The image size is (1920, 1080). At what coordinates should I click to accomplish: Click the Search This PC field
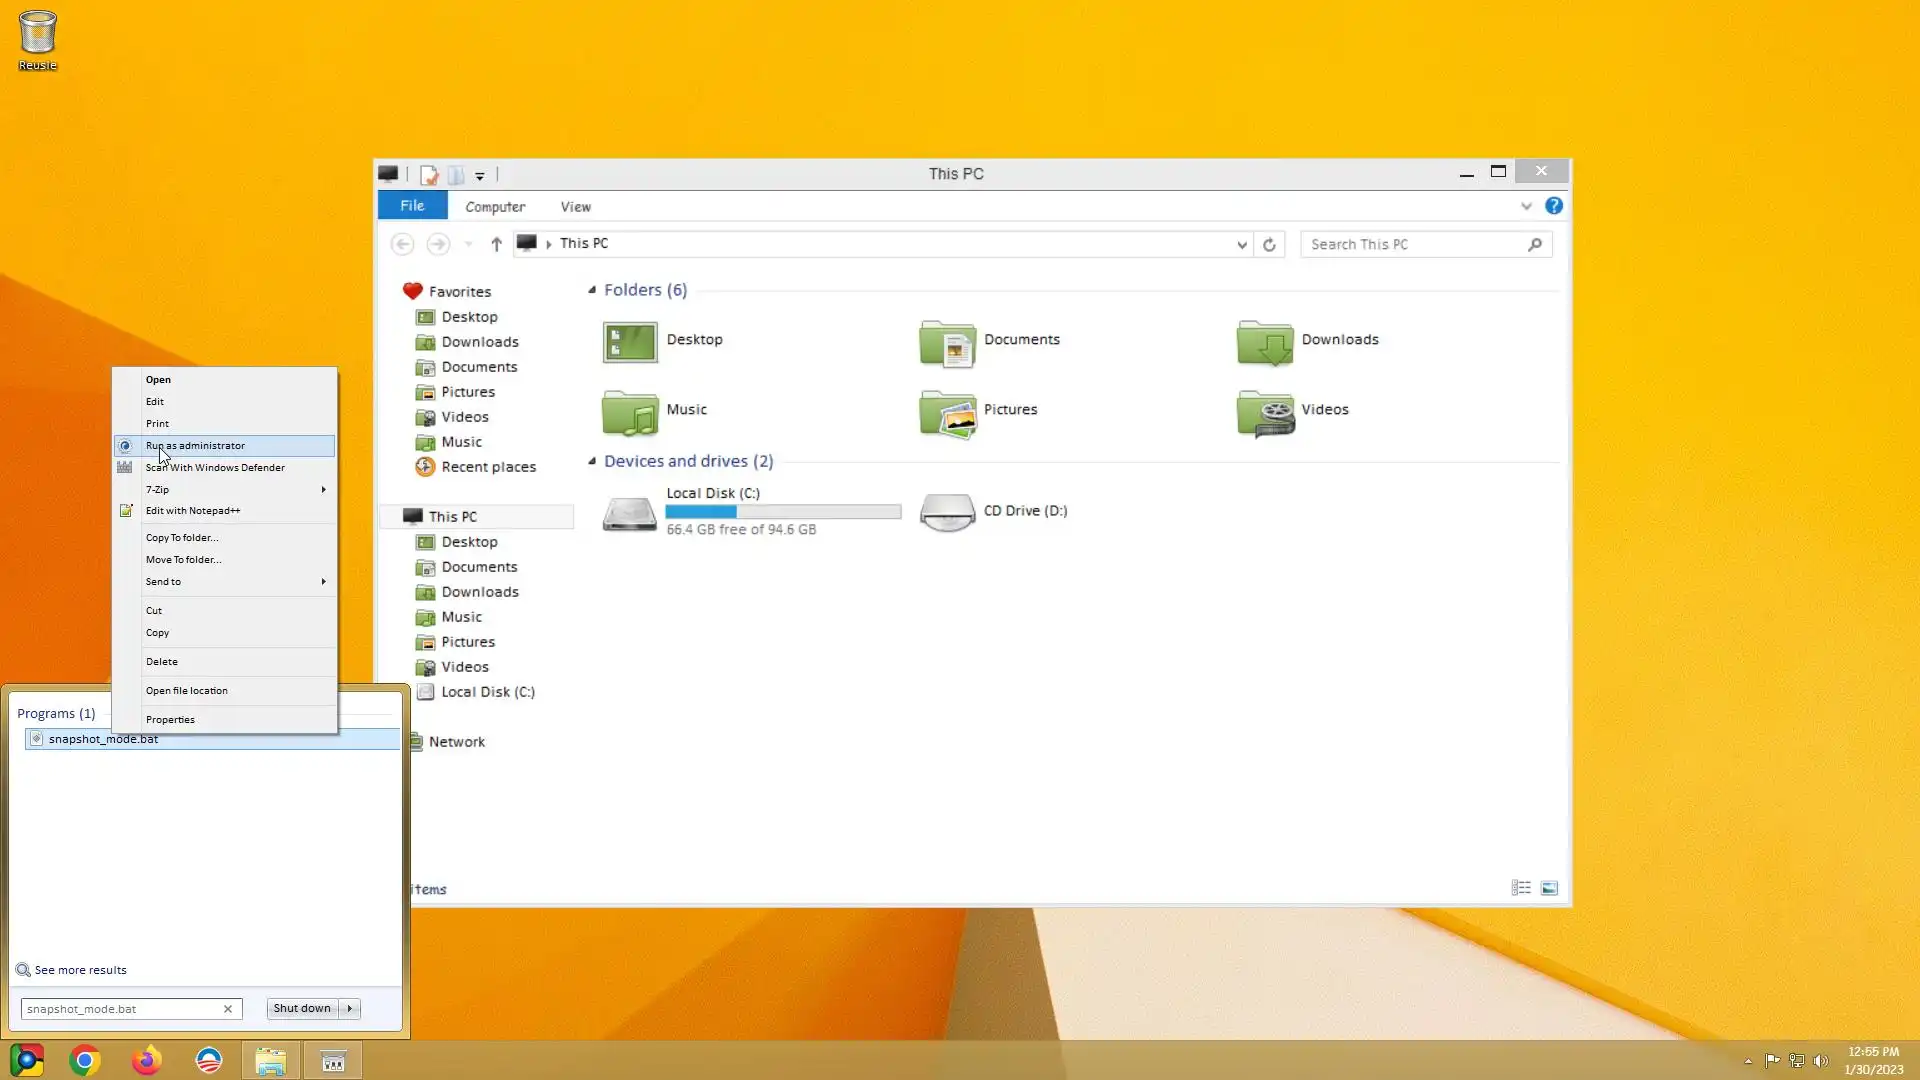point(1414,245)
